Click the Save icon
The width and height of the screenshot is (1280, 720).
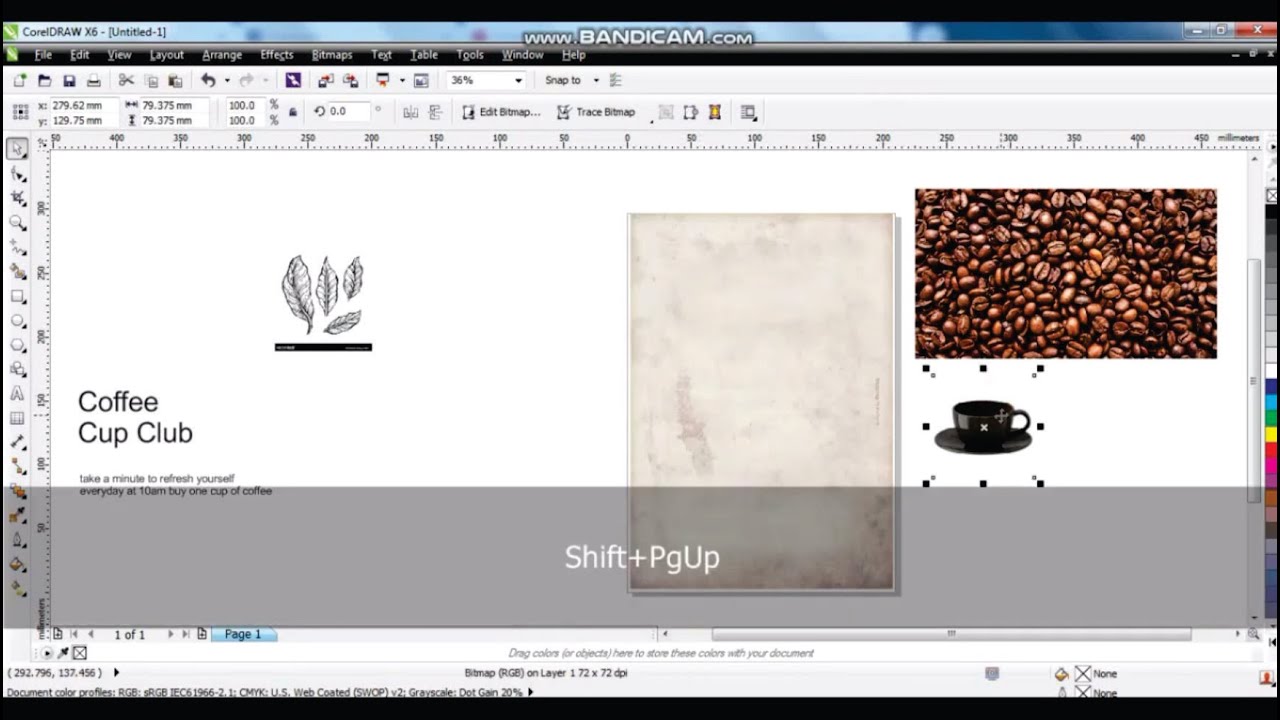tap(69, 80)
